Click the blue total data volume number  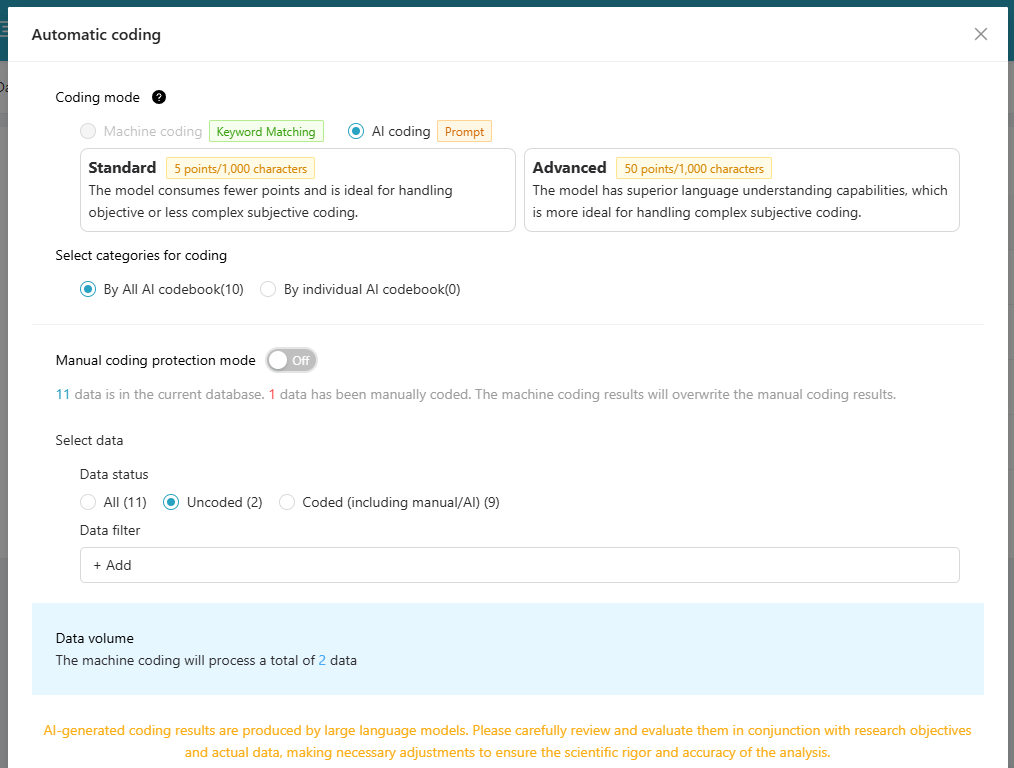click(322, 660)
